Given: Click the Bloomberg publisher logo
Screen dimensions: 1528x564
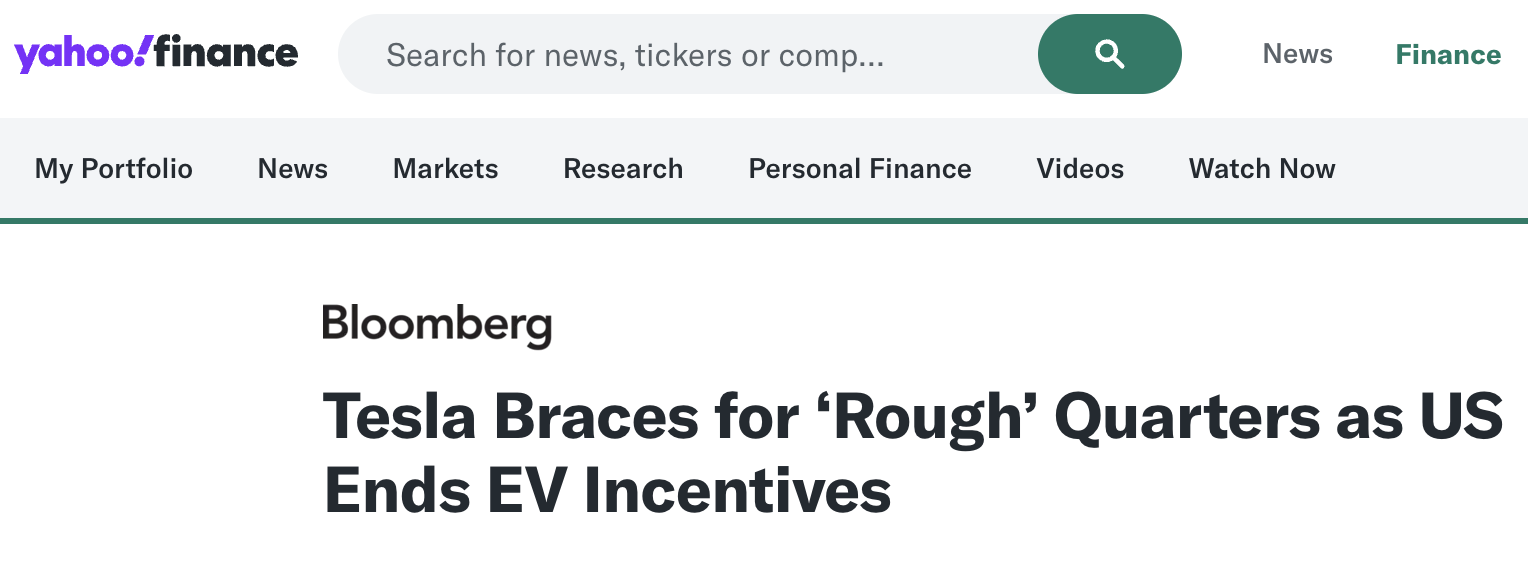Looking at the screenshot, I should 436,325.
